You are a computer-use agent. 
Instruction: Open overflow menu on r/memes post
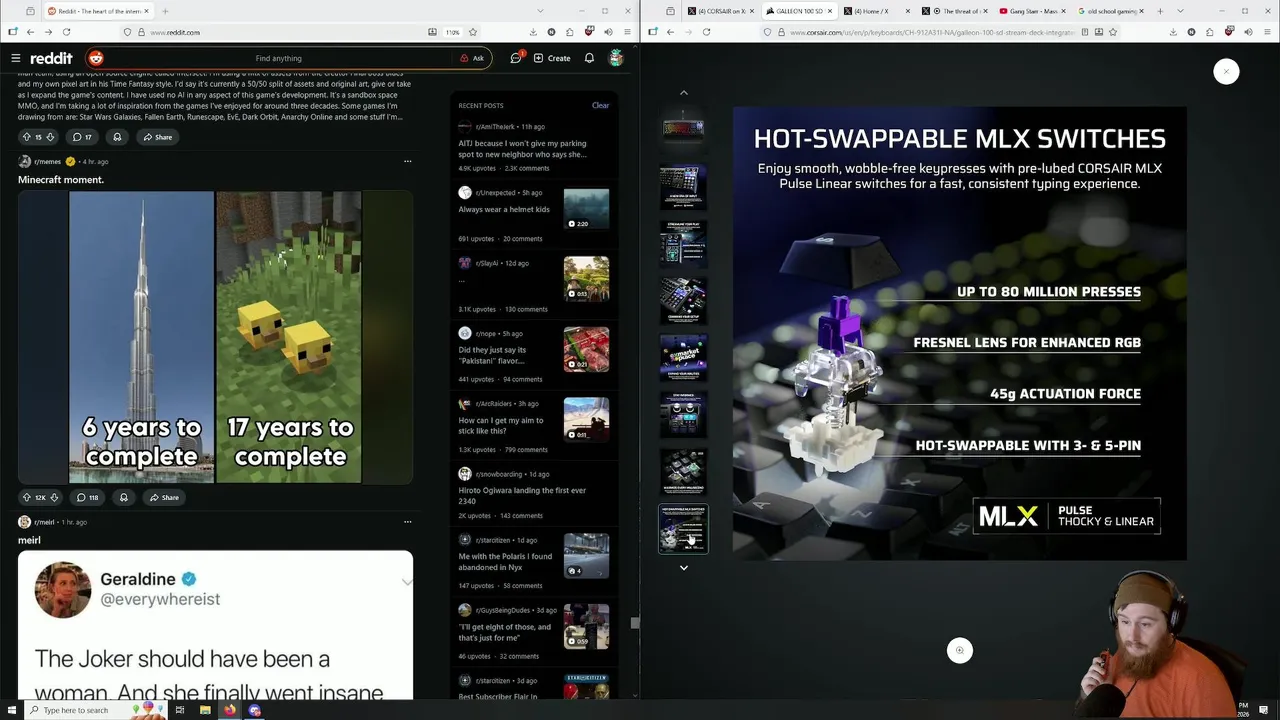(x=407, y=161)
